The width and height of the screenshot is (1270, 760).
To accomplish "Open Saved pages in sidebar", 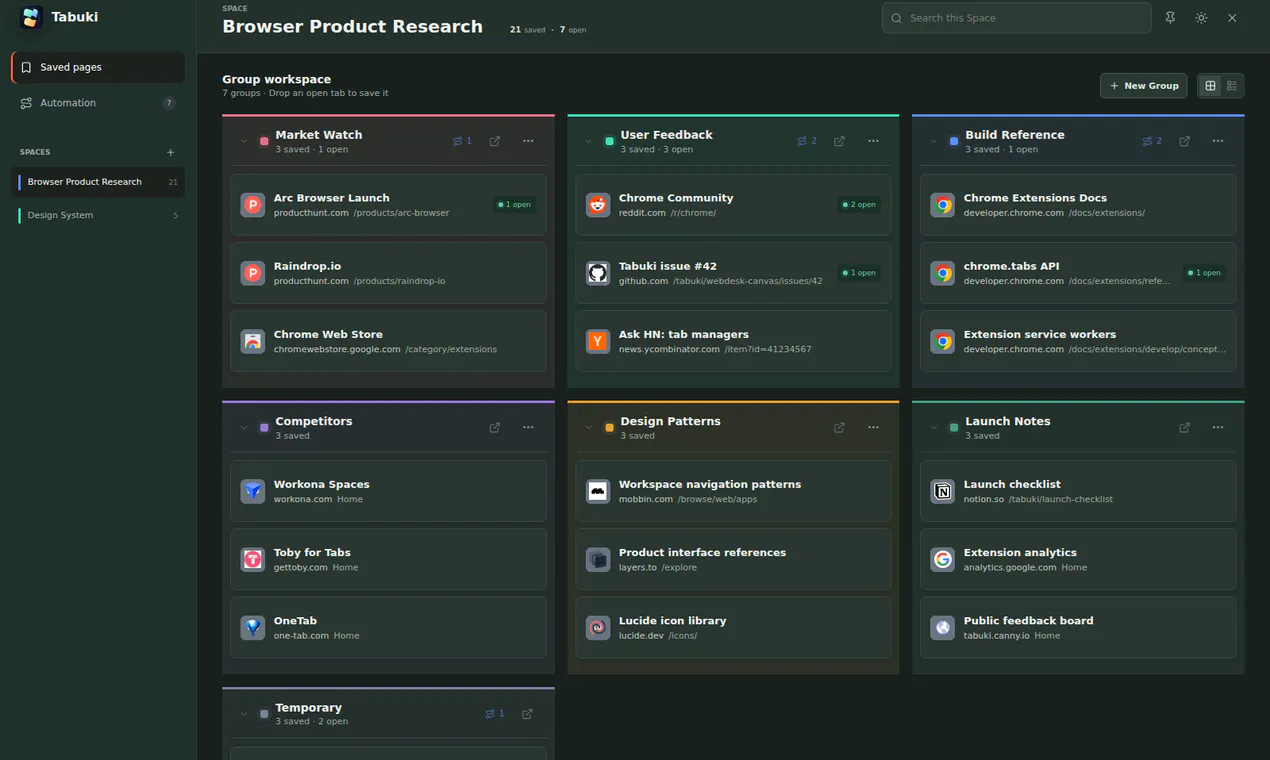I will [x=98, y=67].
